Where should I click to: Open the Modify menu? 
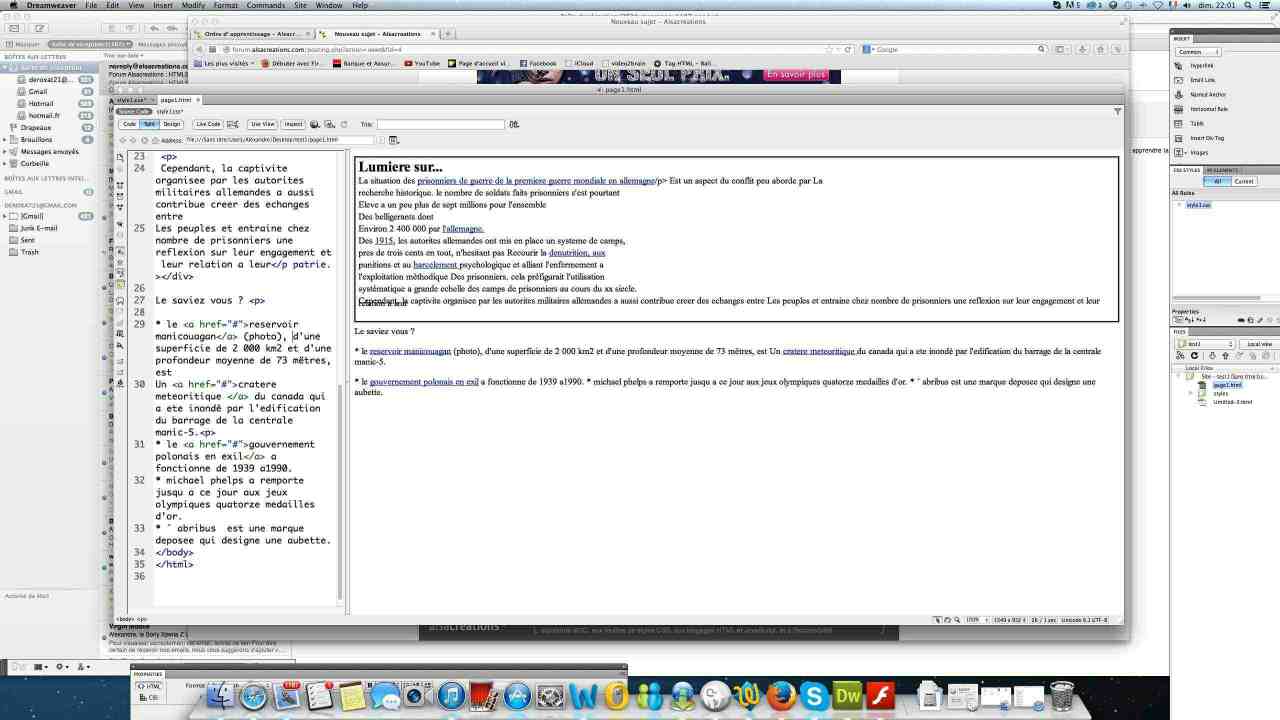[193, 5]
